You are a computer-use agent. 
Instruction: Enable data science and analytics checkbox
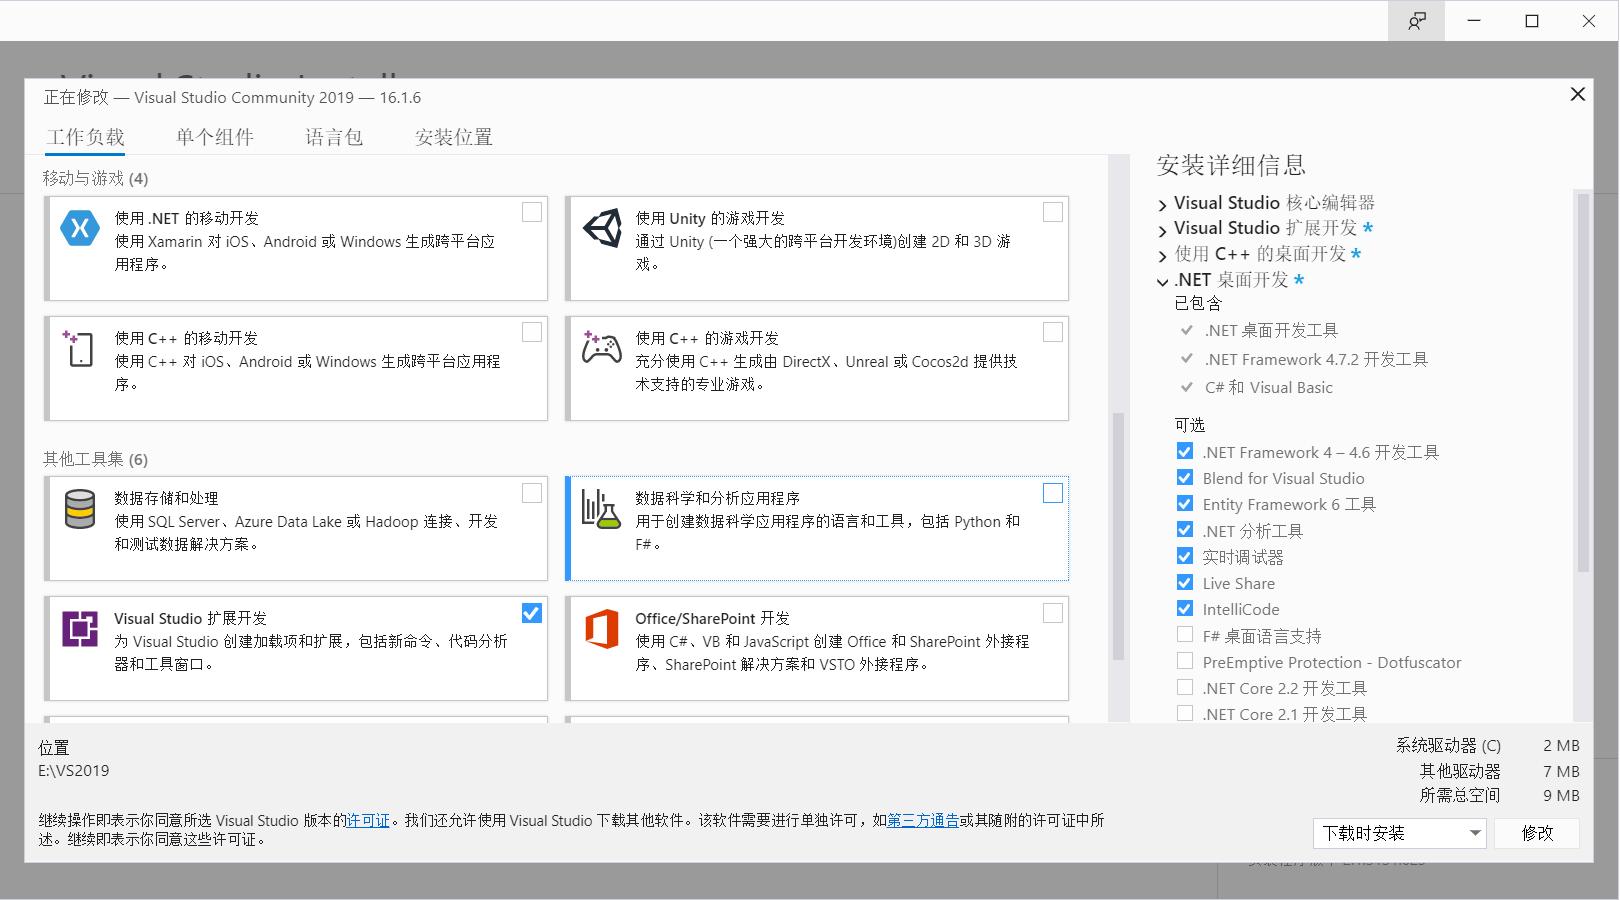click(1053, 493)
